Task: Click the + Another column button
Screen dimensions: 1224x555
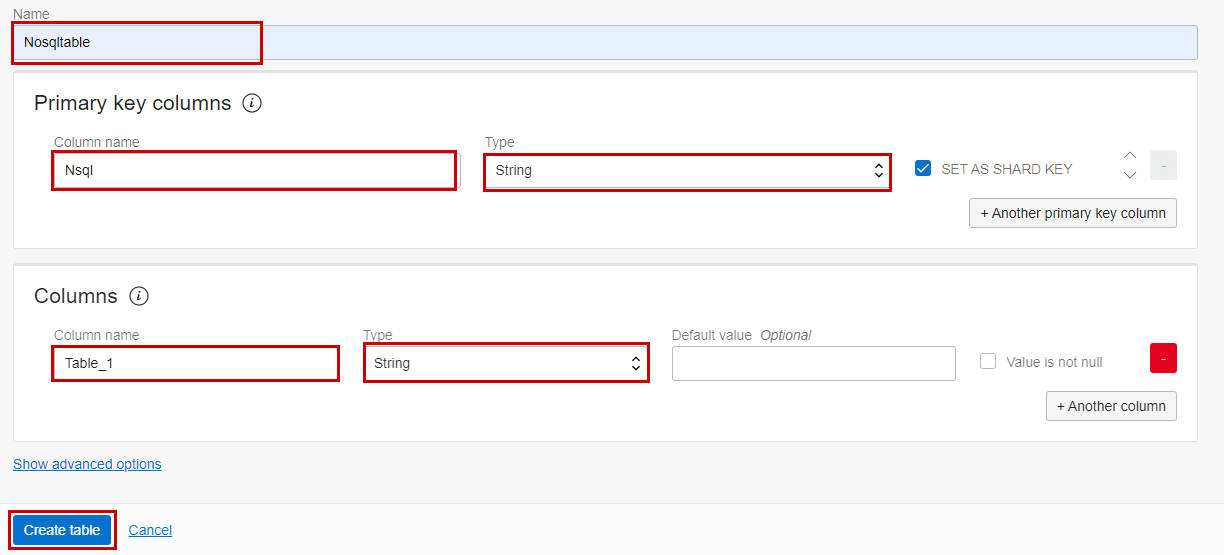Action: (1111, 406)
